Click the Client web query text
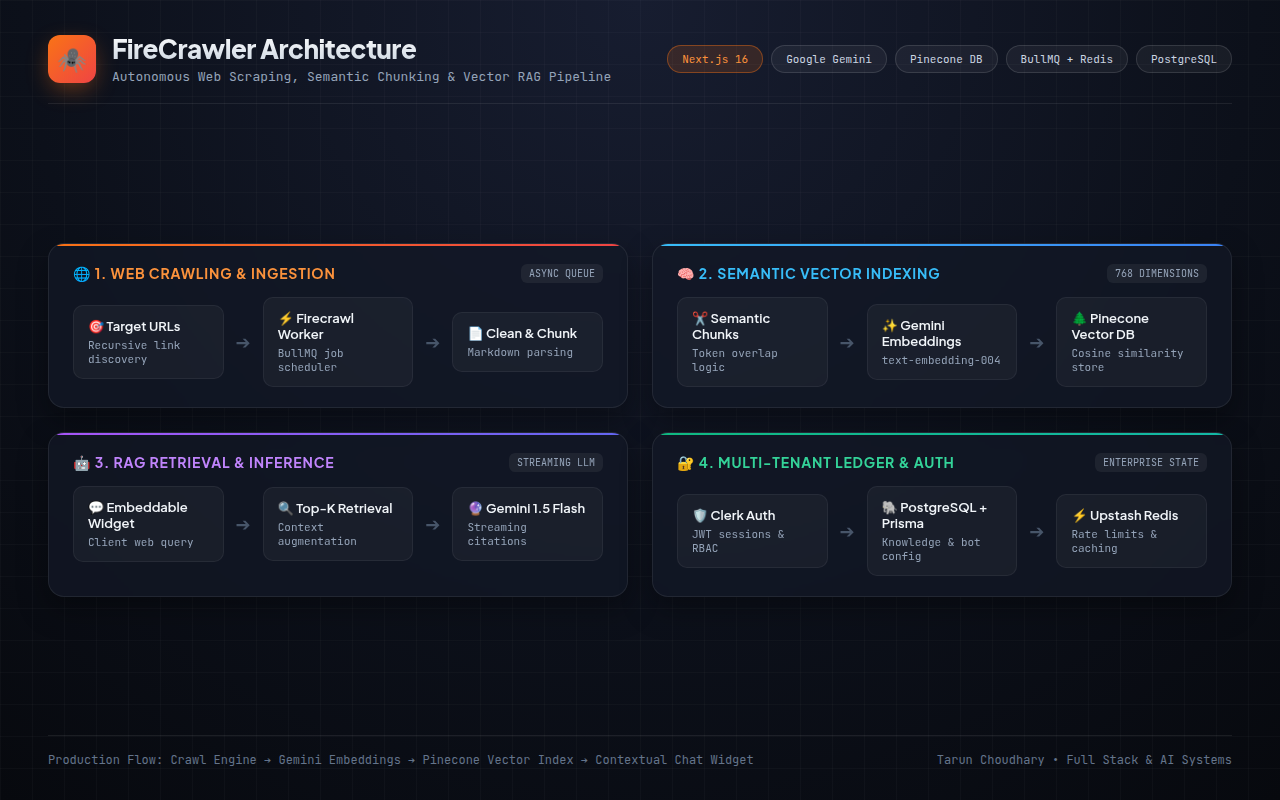Screen dimensions: 1280x800 click(141, 542)
